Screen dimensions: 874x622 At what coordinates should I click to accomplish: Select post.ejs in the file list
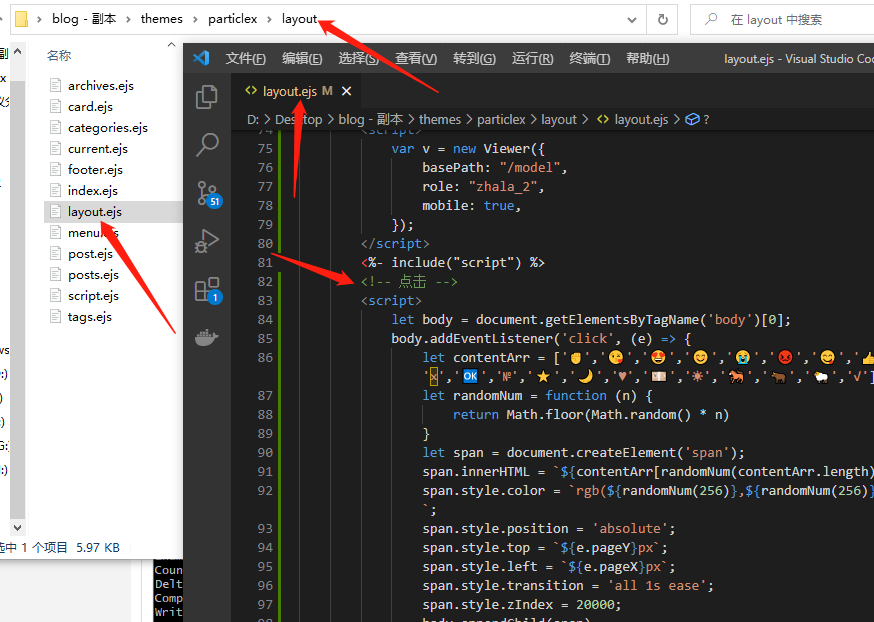pos(90,254)
